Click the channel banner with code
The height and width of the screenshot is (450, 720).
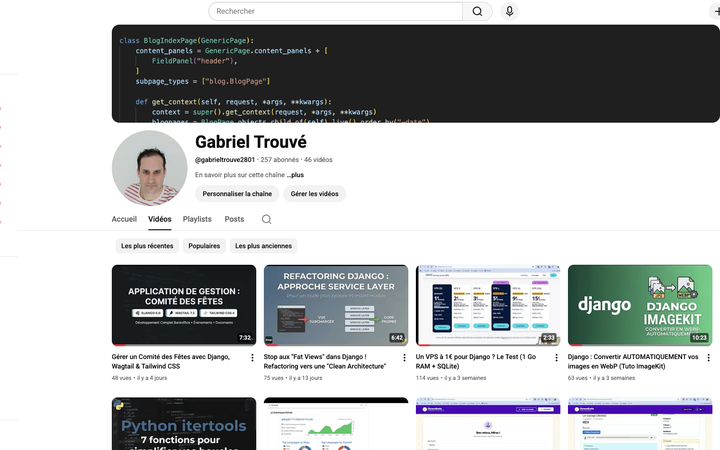click(x=416, y=73)
